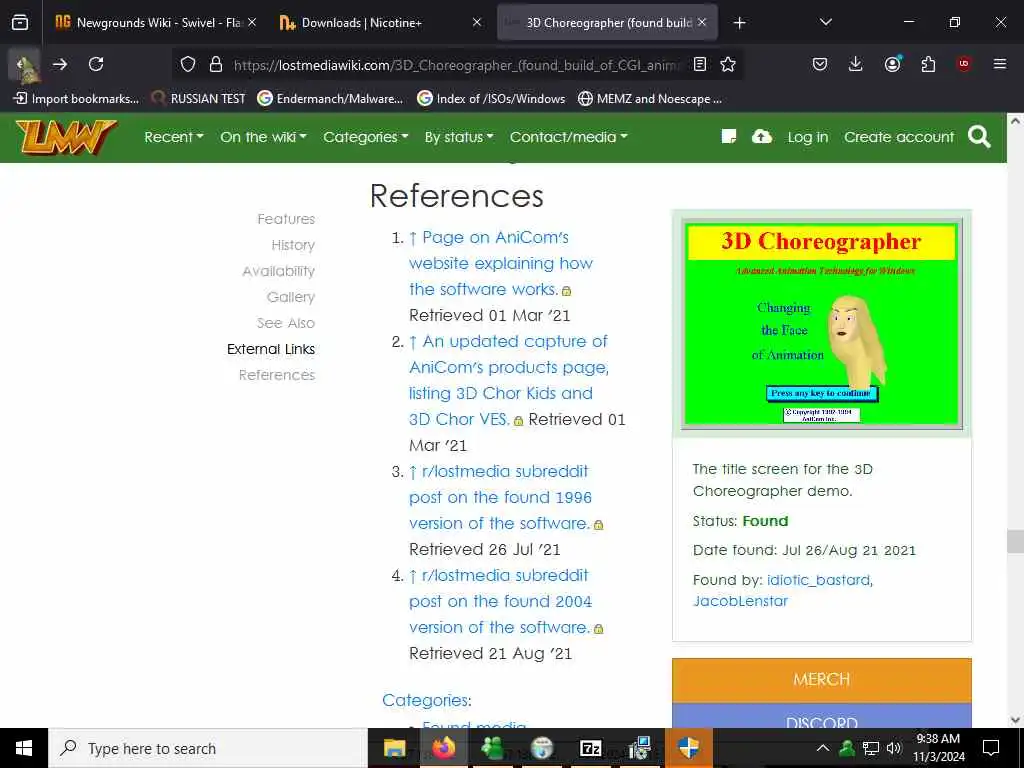Open the Firefox hamburger application menu
This screenshot has height=768, width=1024.
coord(1000,64)
